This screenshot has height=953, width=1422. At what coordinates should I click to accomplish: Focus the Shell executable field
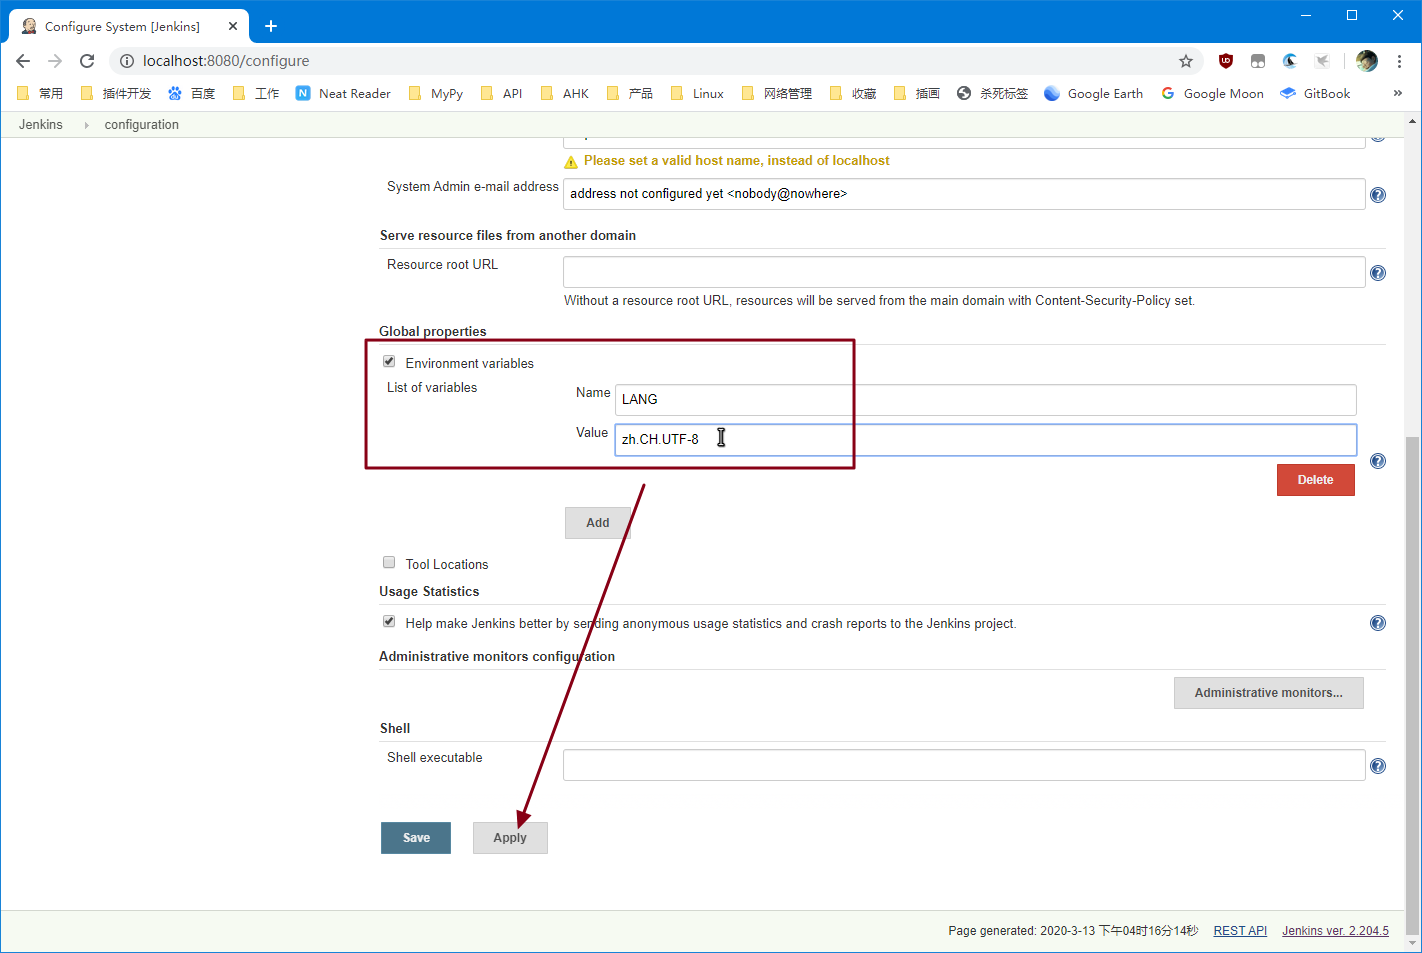click(964, 765)
